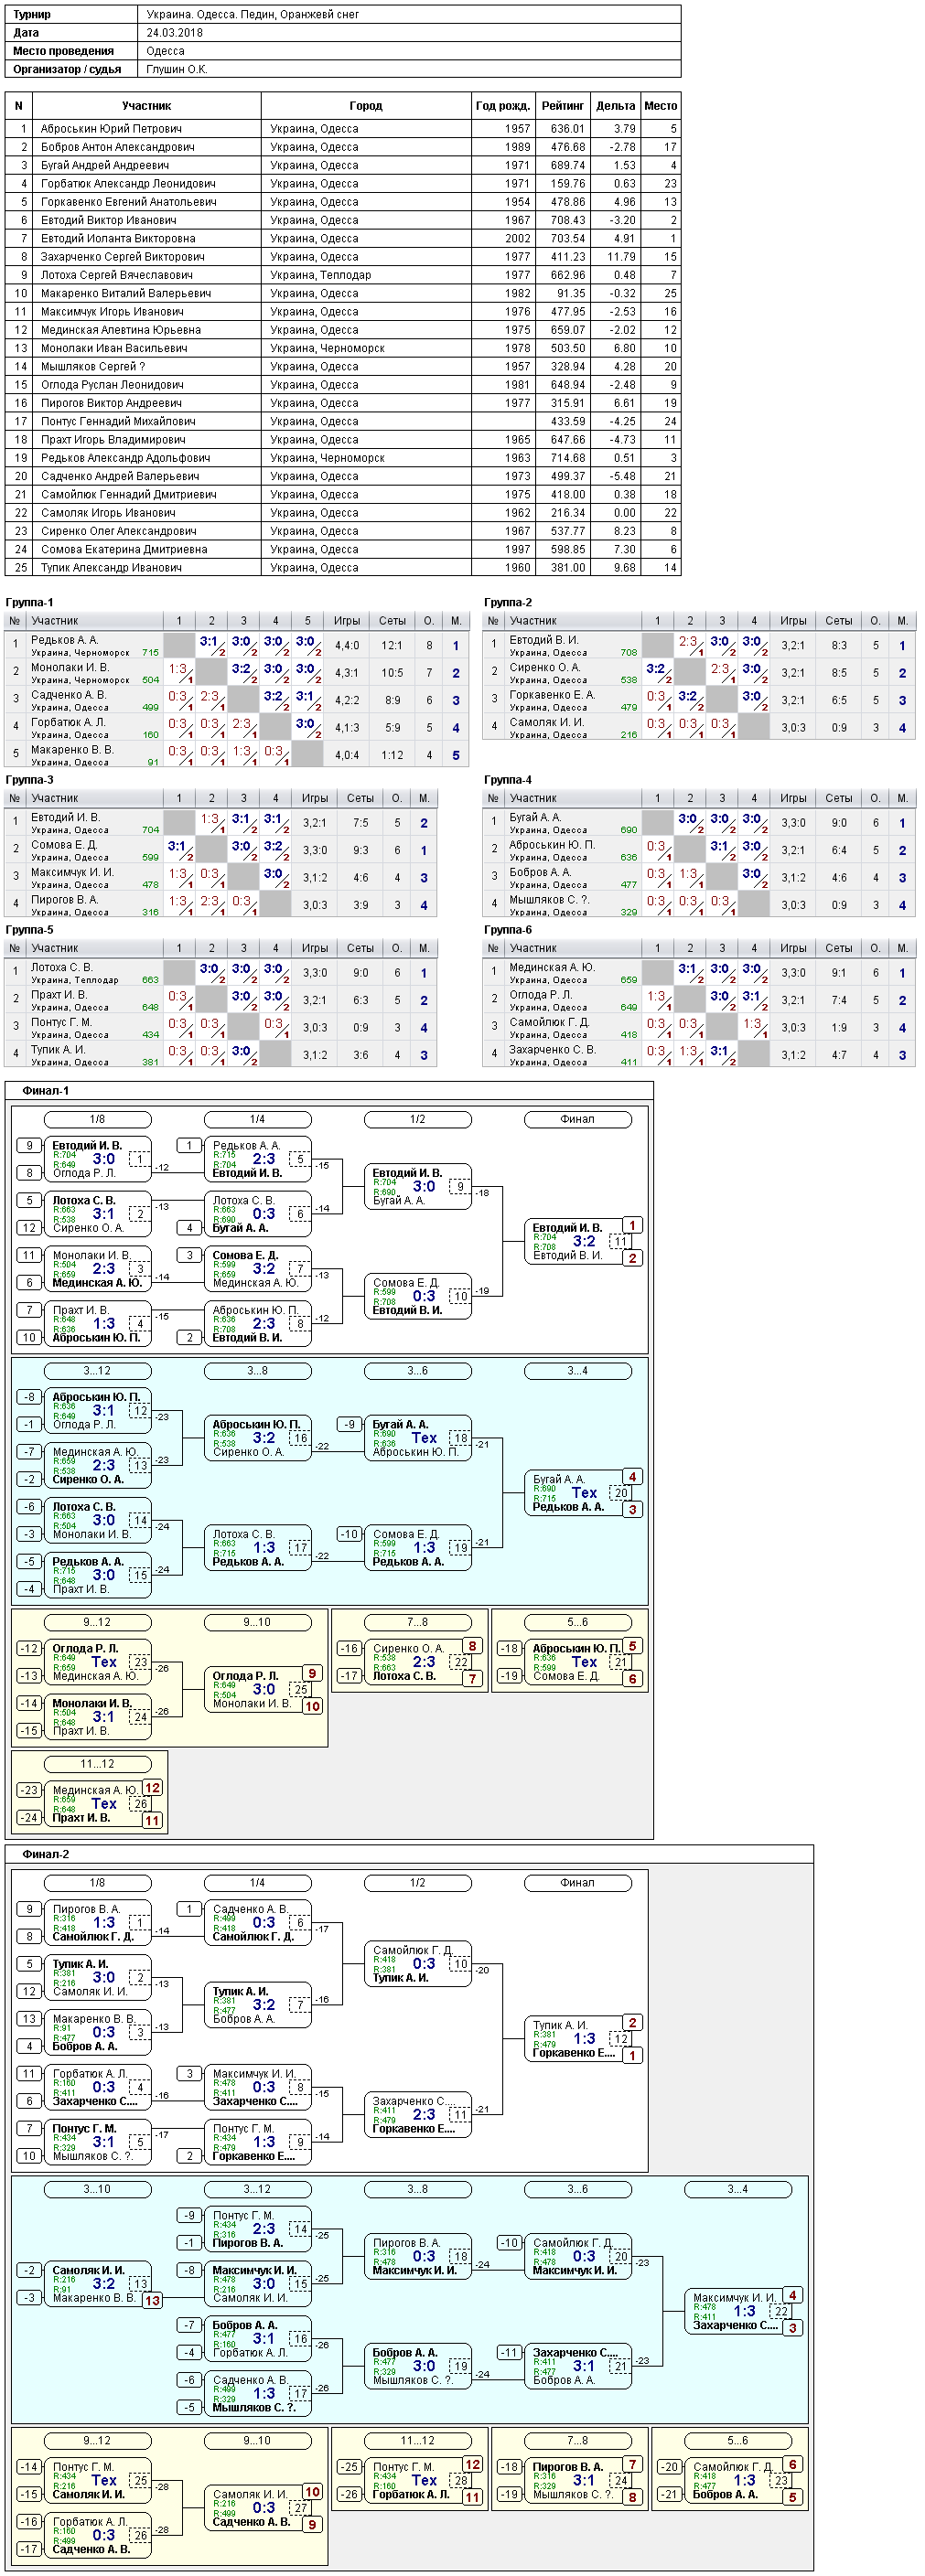Click "Сеты" column header in Группа-3
925x2576 pixels.
pos(360,798)
